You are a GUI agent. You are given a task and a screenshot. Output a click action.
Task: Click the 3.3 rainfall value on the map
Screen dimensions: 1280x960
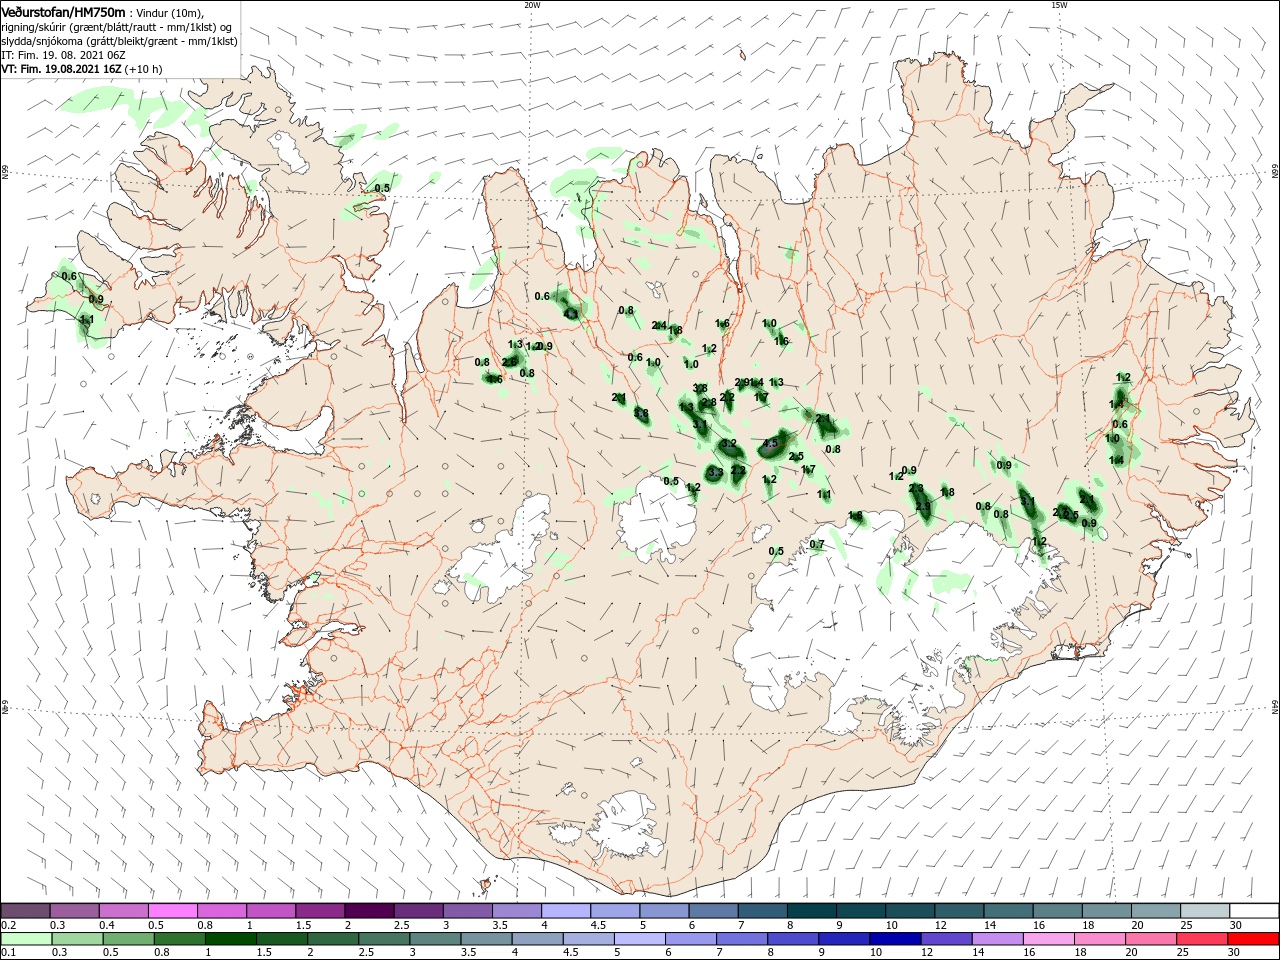coord(716,472)
